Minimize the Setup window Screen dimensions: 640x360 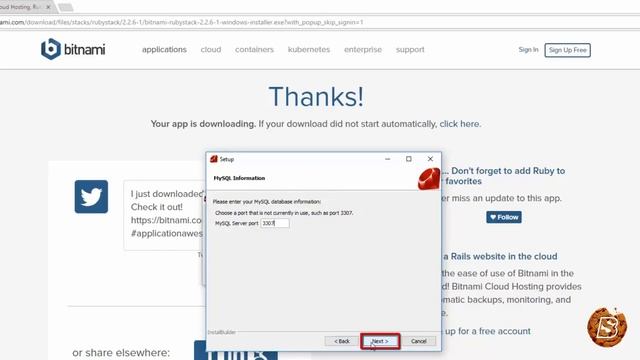point(387,159)
